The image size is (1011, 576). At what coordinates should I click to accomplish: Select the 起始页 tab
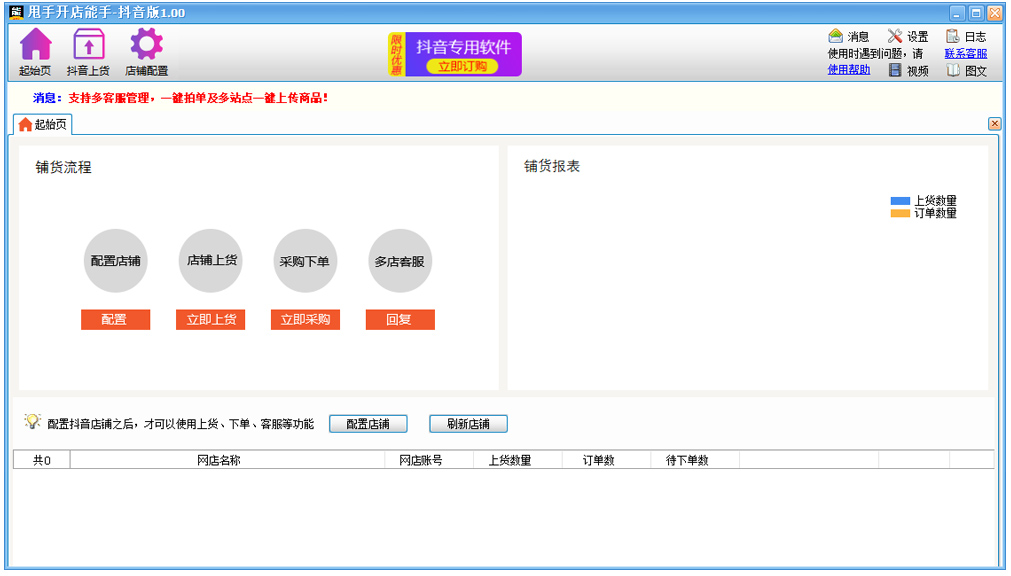(43, 124)
